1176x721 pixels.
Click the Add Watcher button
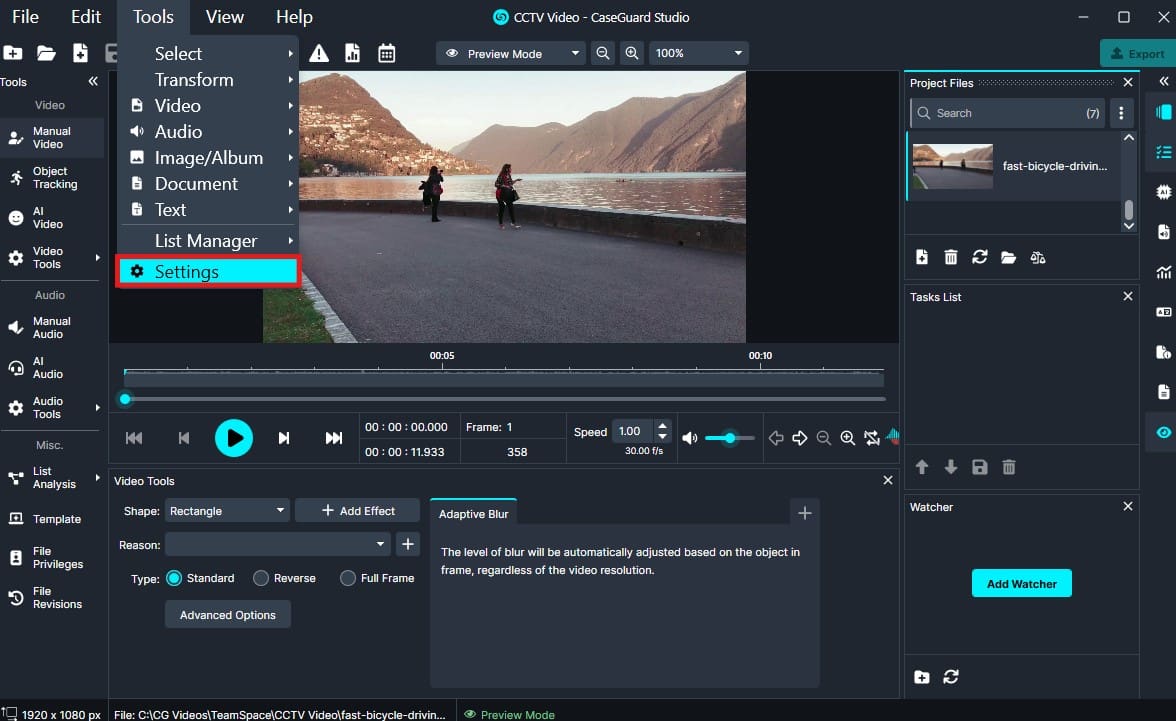[1021, 584]
